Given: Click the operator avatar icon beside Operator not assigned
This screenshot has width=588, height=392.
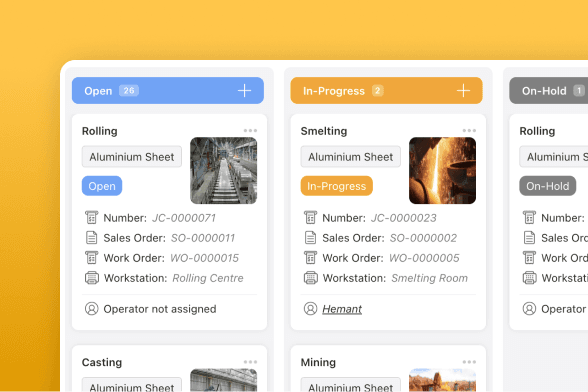Looking at the screenshot, I should tap(92, 309).
